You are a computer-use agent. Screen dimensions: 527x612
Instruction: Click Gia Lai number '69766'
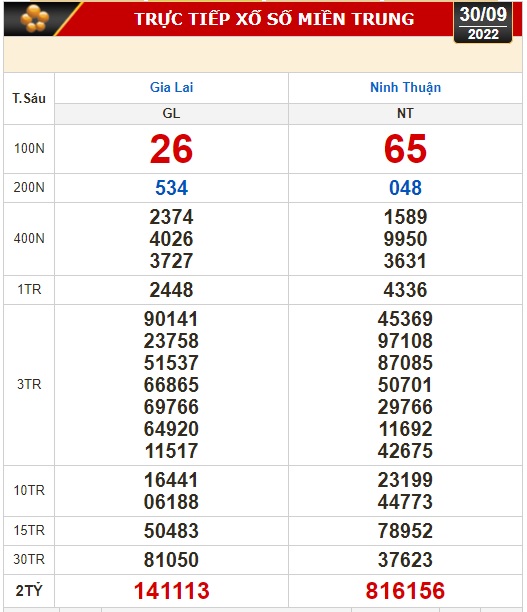(x=171, y=407)
